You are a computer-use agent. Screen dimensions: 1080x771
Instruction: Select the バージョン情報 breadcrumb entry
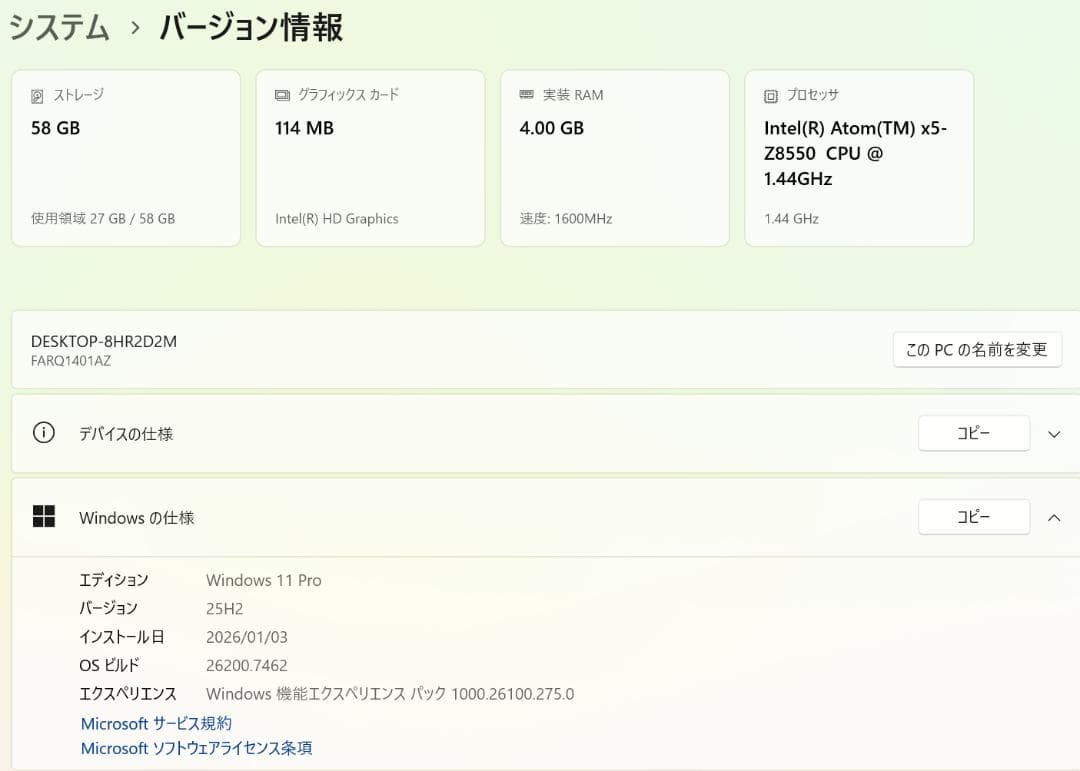point(248,28)
